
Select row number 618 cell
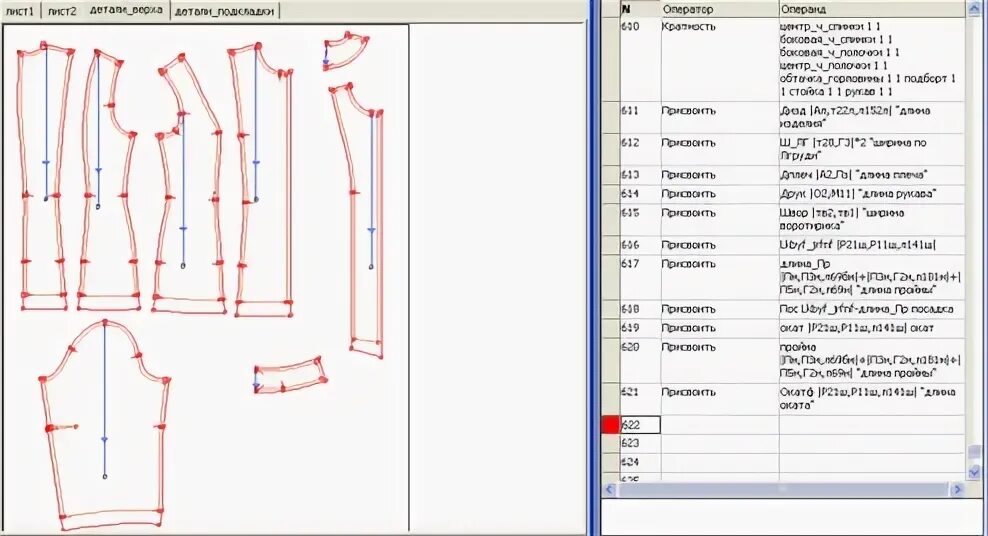(640, 309)
